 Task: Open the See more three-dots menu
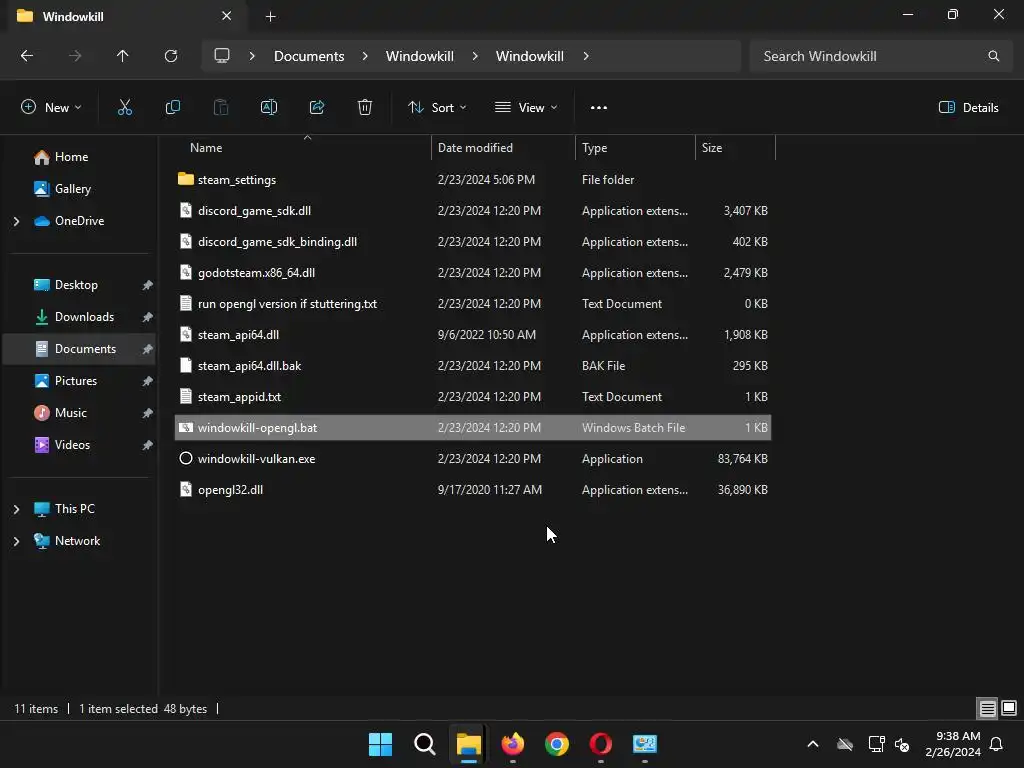pyautogui.click(x=599, y=108)
